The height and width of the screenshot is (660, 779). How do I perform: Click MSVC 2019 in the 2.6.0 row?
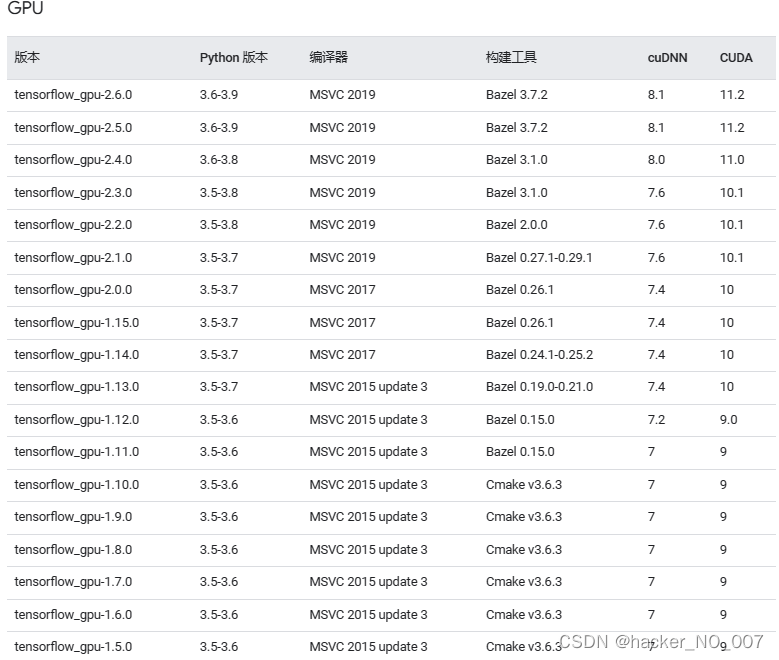[x=342, y=95]
